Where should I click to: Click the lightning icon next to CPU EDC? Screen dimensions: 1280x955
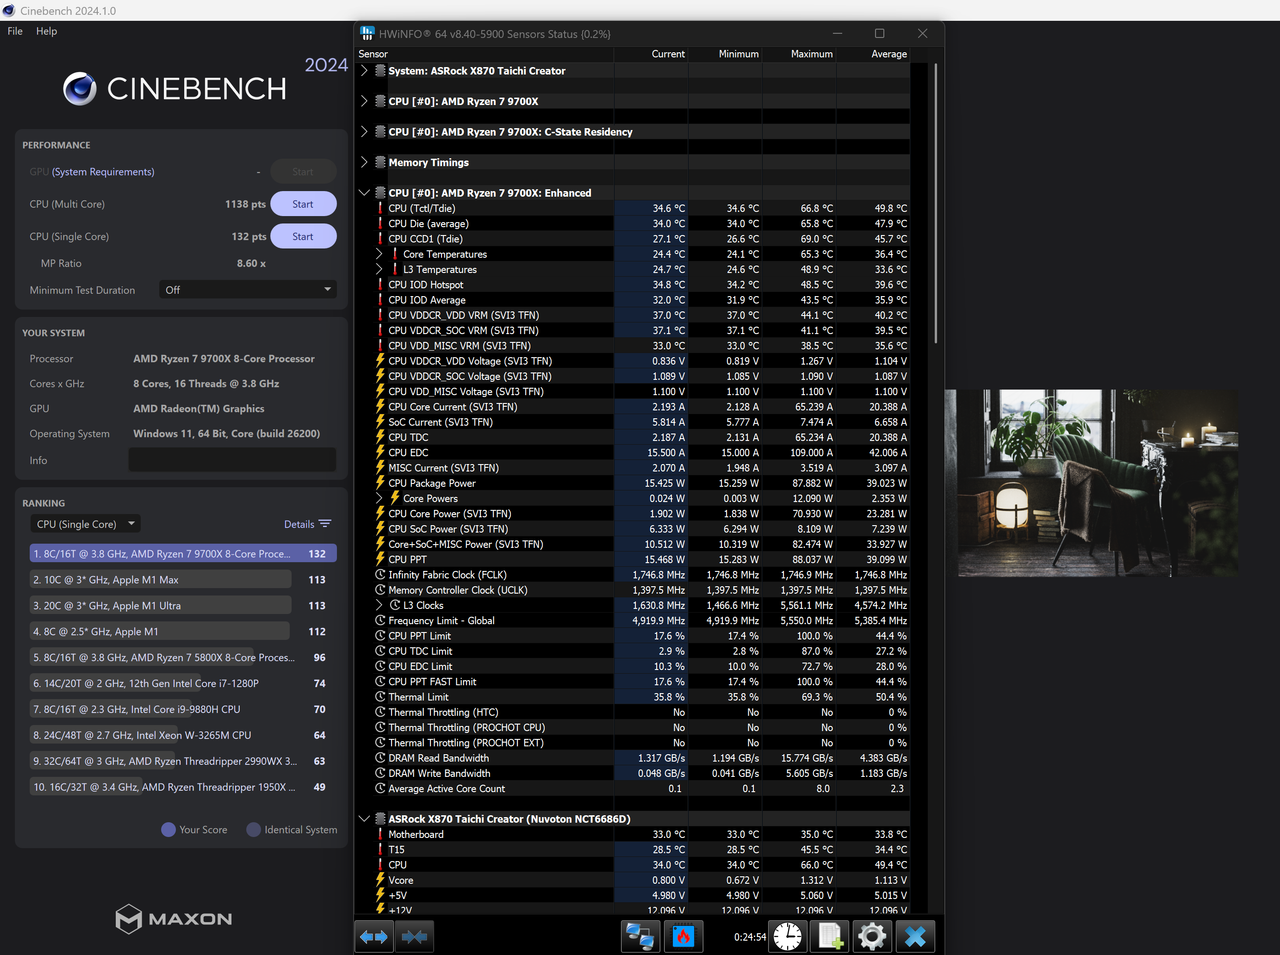[x=380, y=452]
